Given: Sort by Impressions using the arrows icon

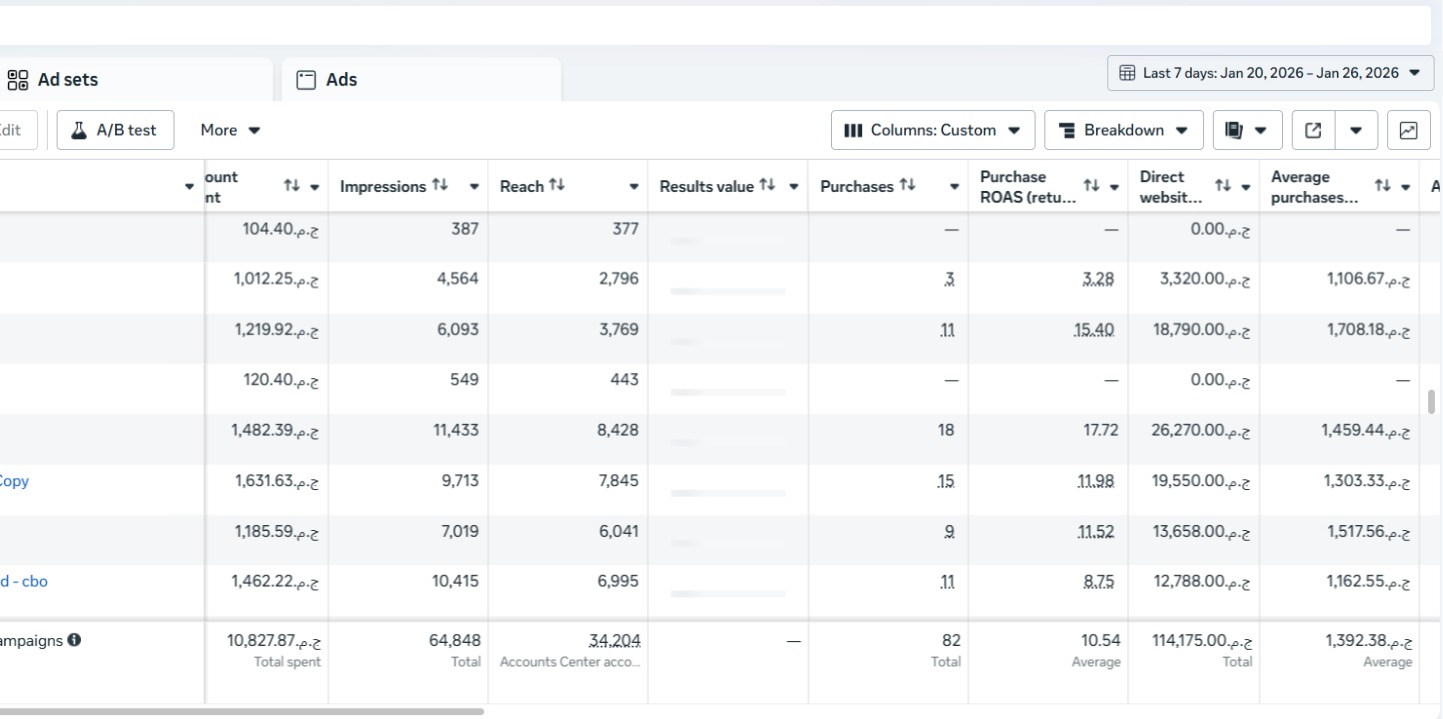Looking at the screenshot, I should (x=440, y=186).
